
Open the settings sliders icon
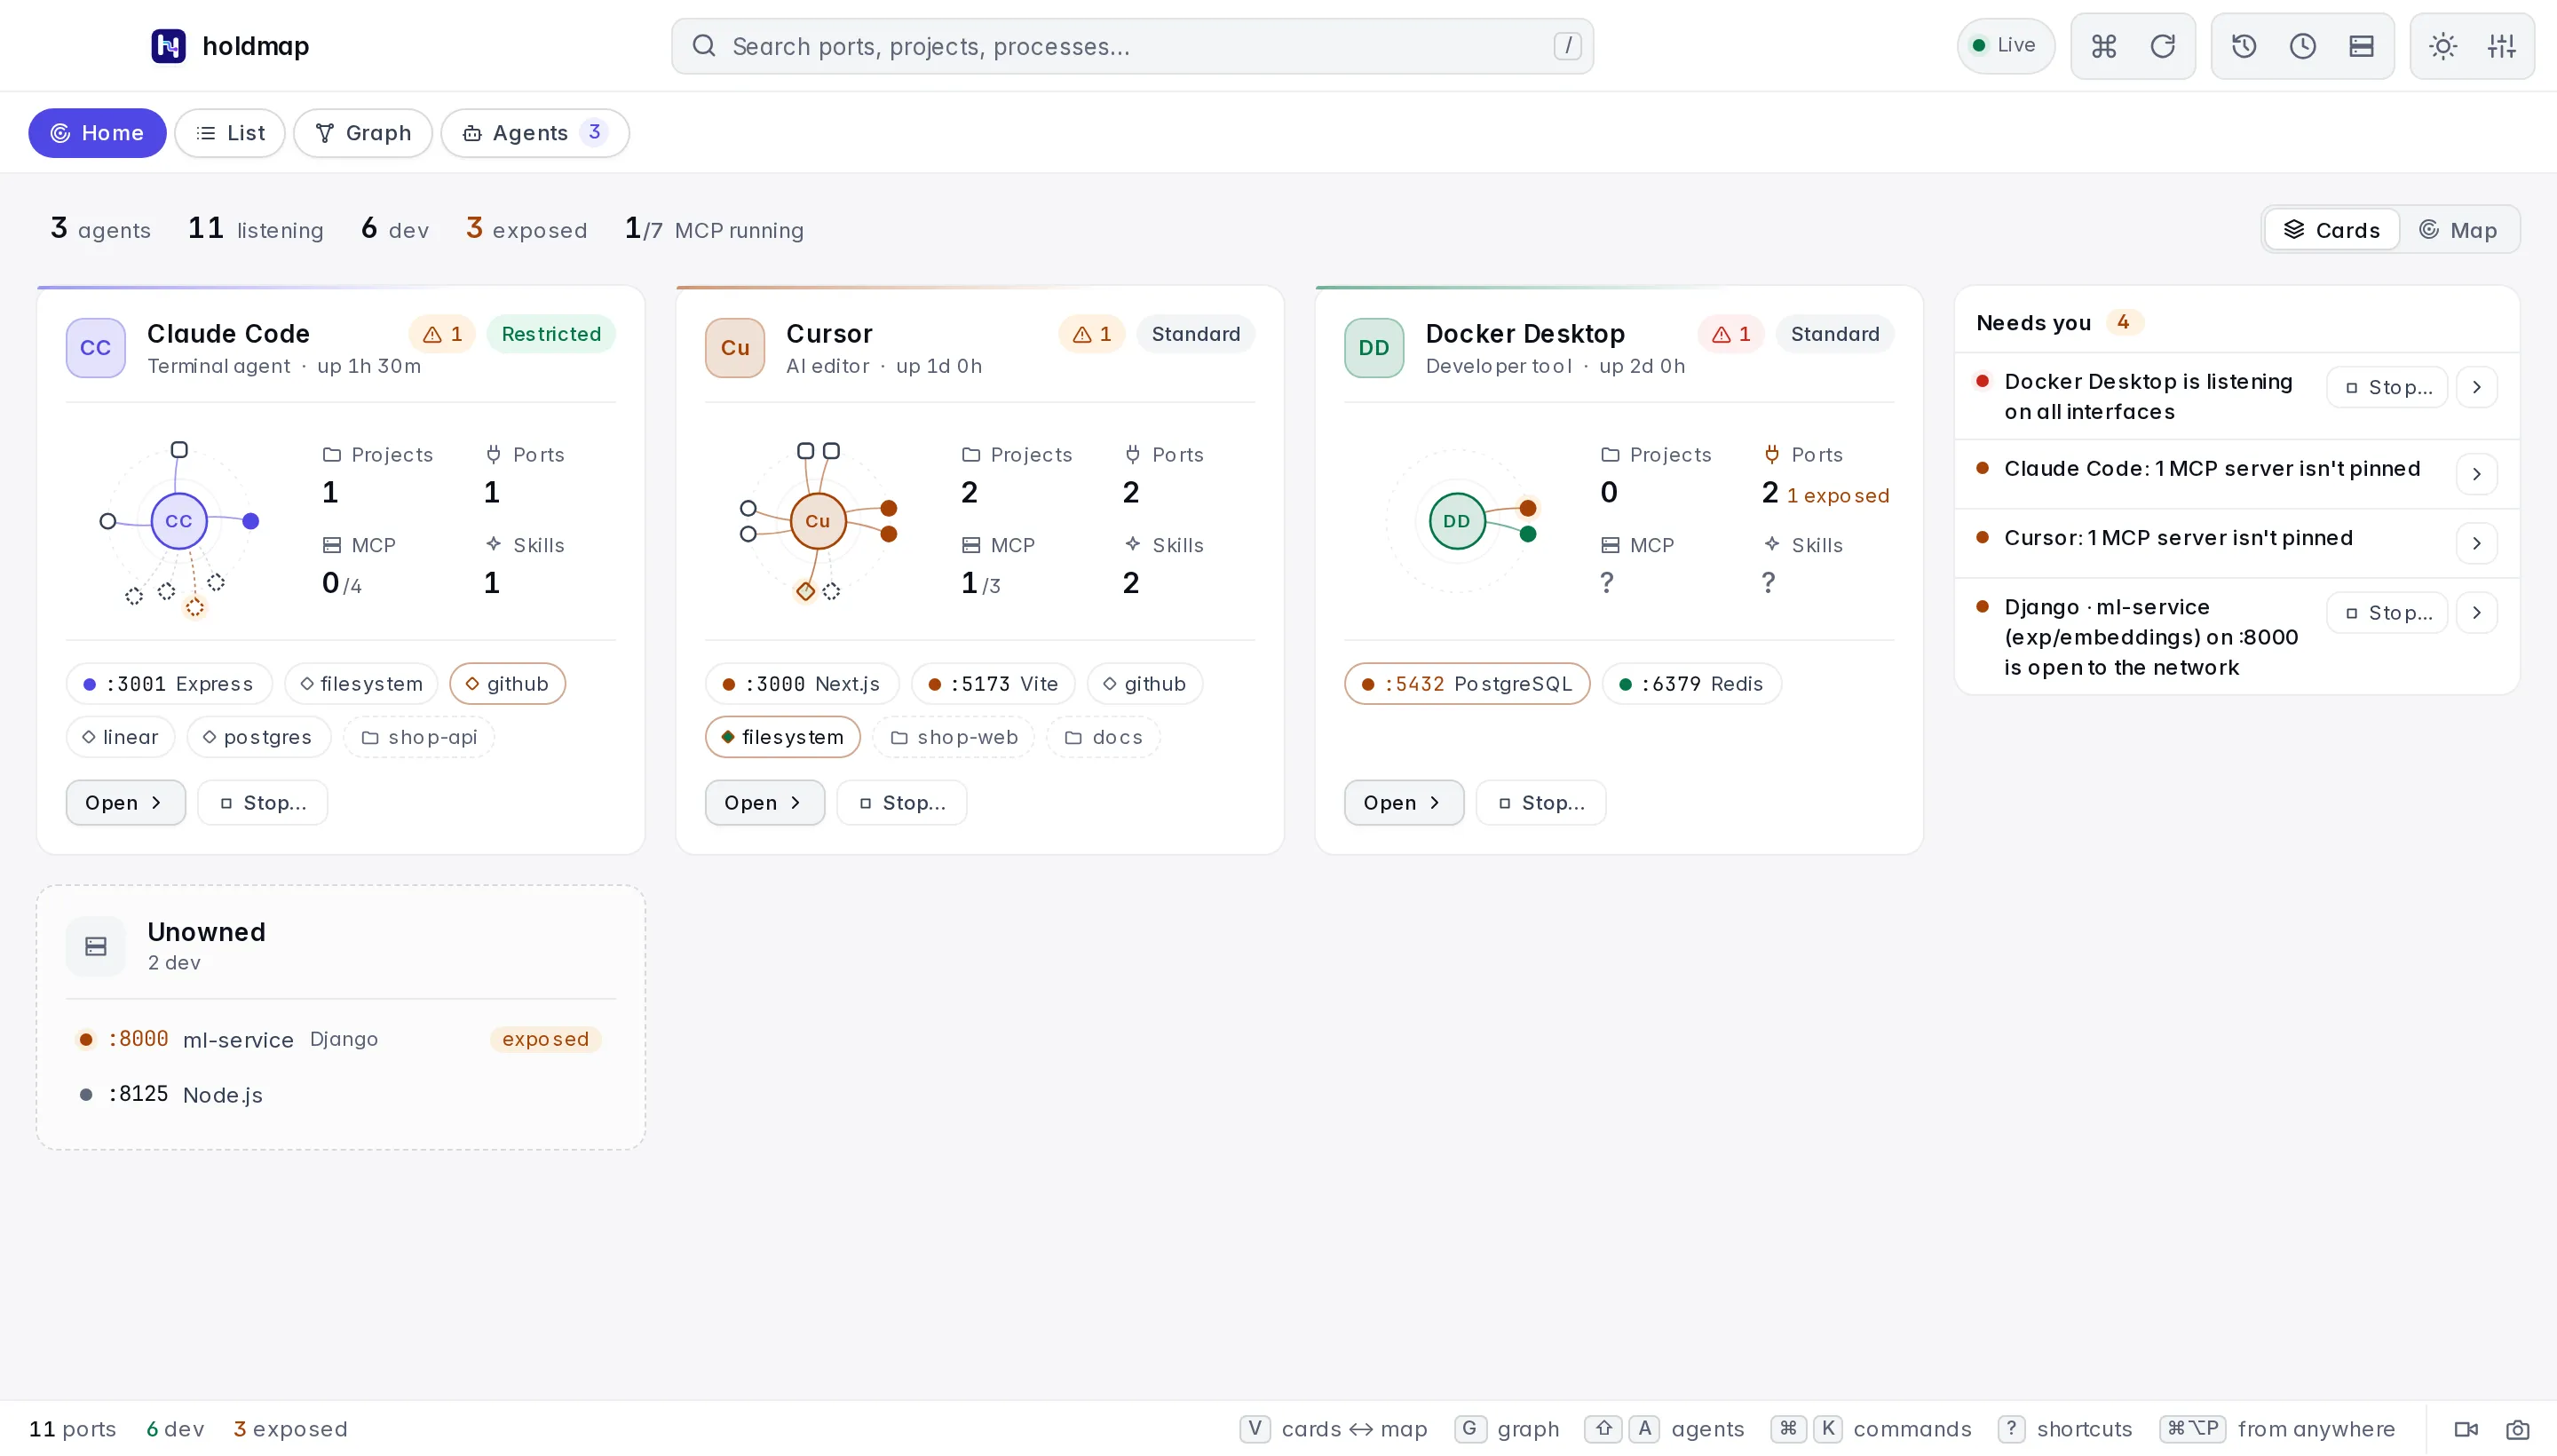click(x=2501, y=46)
